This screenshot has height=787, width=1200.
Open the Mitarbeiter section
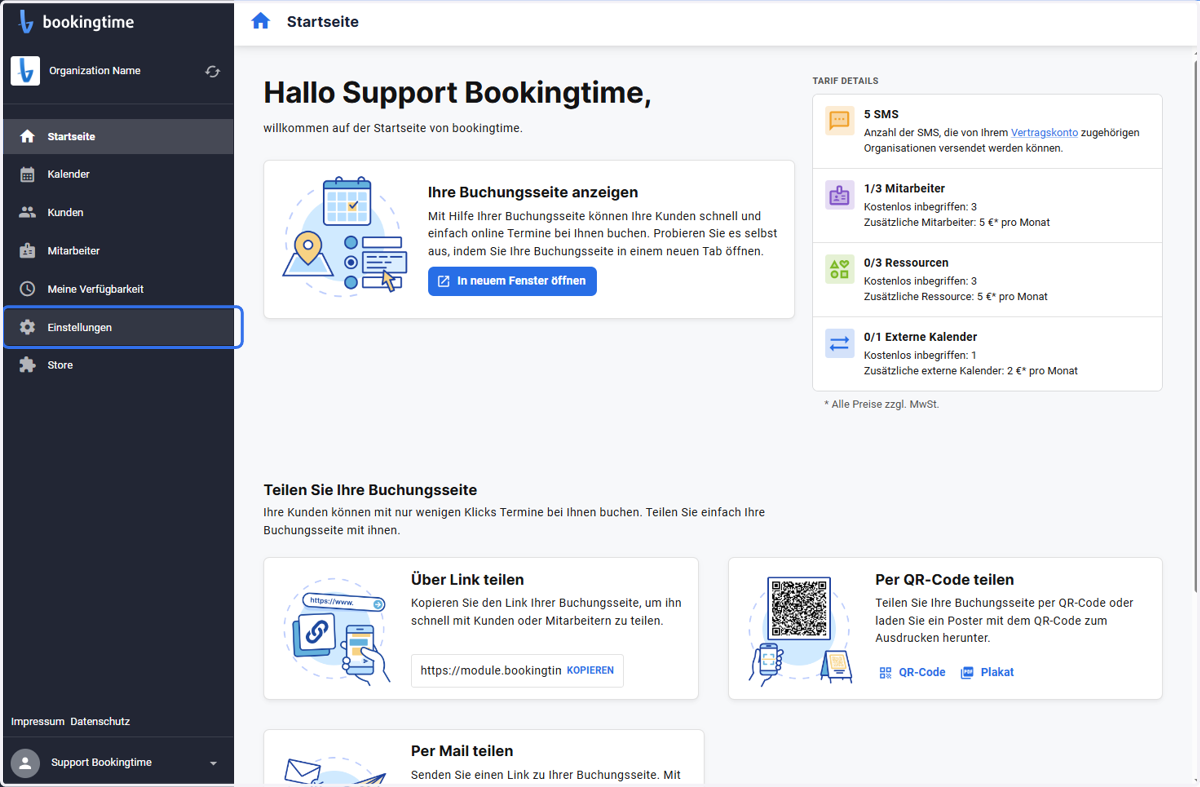[x=118, y=251]
